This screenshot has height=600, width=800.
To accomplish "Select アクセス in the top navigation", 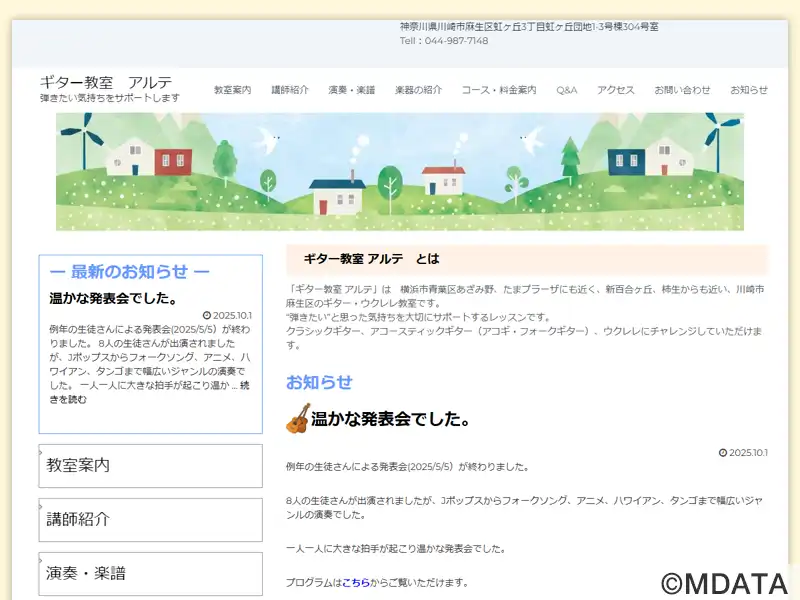I will pos(616,90).
